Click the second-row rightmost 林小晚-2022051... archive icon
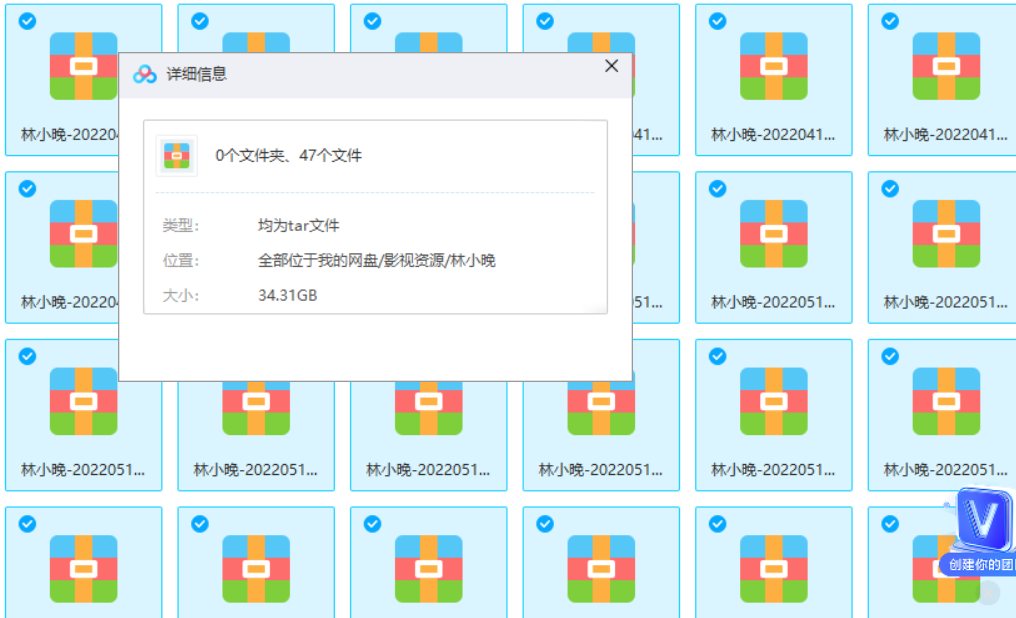1016x618 pixels. point(946,234)
